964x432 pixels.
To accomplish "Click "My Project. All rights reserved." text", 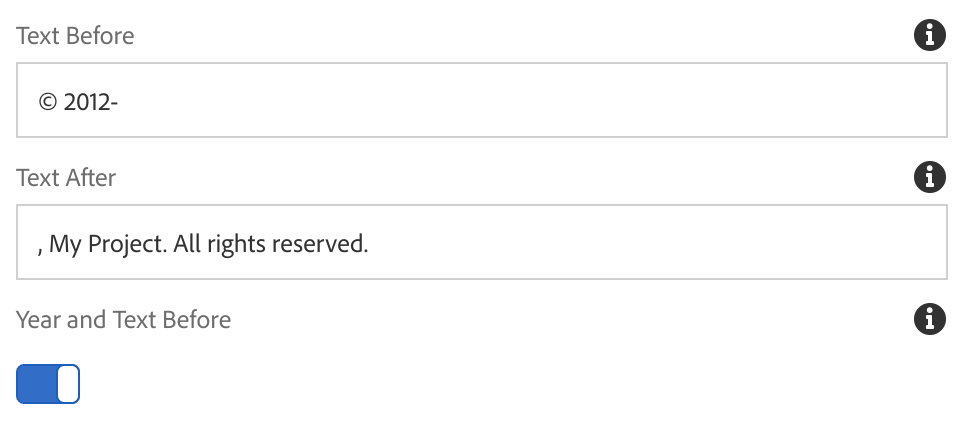I will 208,245.
